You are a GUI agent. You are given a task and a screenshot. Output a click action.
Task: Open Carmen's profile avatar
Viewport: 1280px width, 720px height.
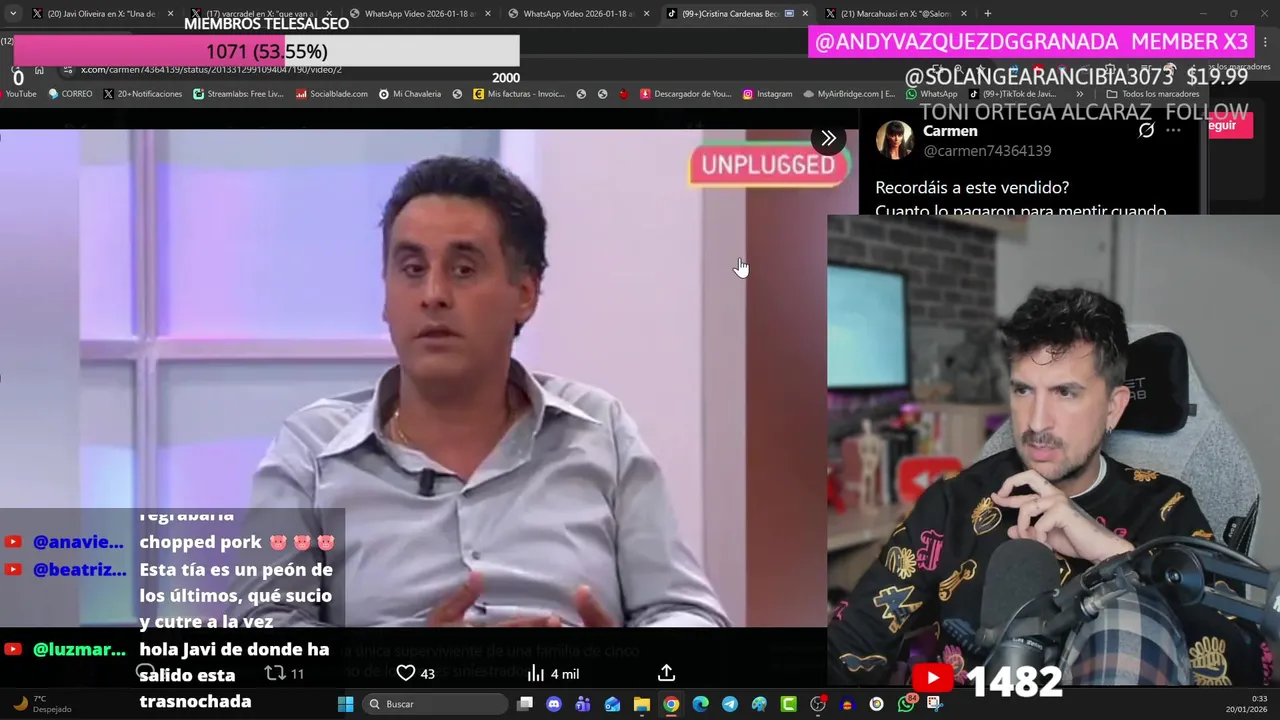(x=894, y=140)
